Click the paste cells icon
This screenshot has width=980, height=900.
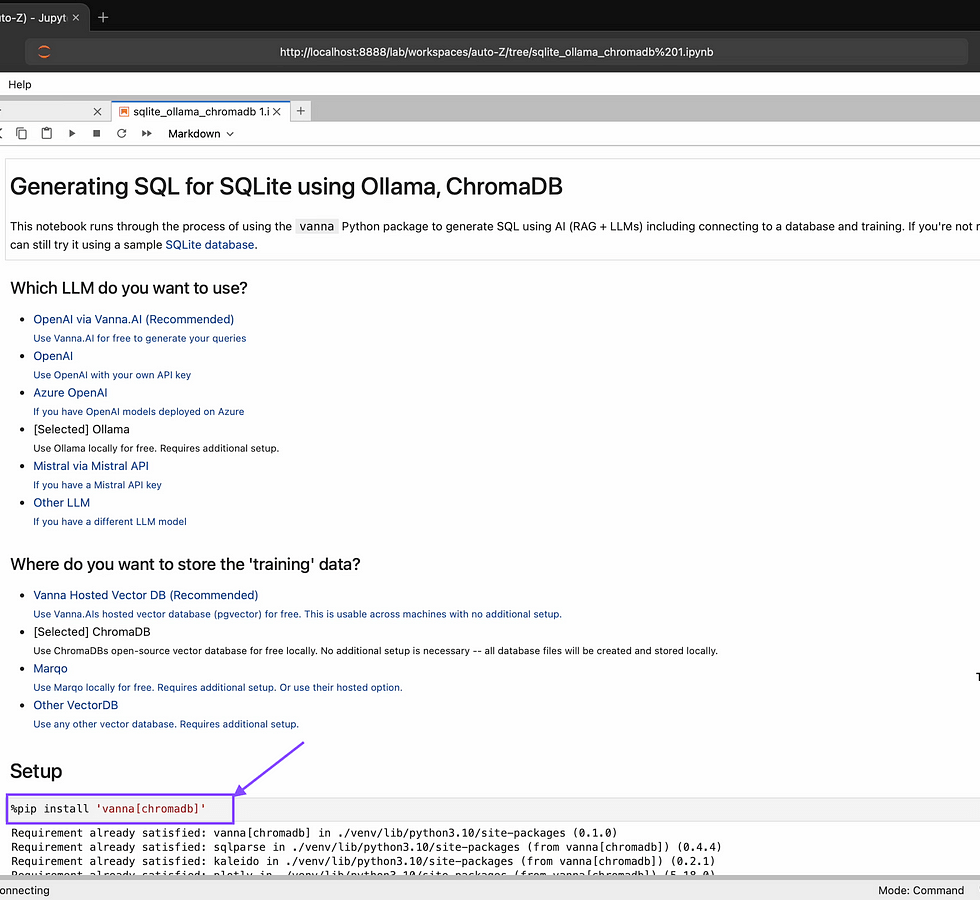tap(47, 133)
